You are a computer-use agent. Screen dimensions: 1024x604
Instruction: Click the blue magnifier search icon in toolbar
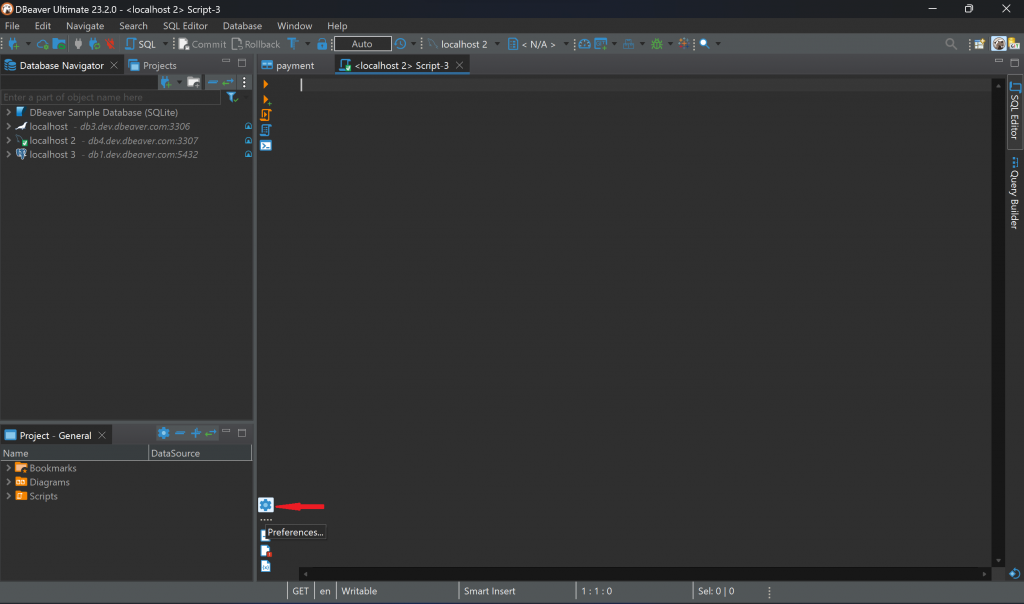(x=705, y=44)
